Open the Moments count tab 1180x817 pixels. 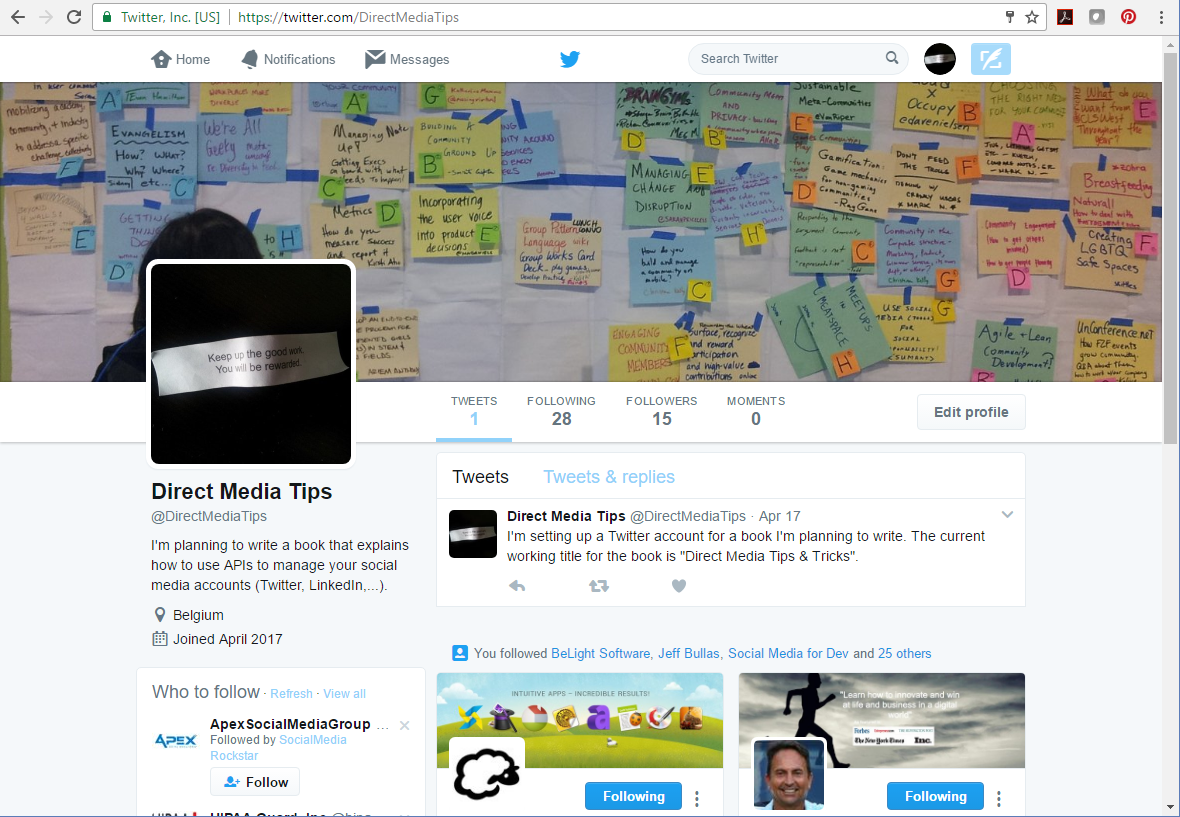tap(756, 412)
